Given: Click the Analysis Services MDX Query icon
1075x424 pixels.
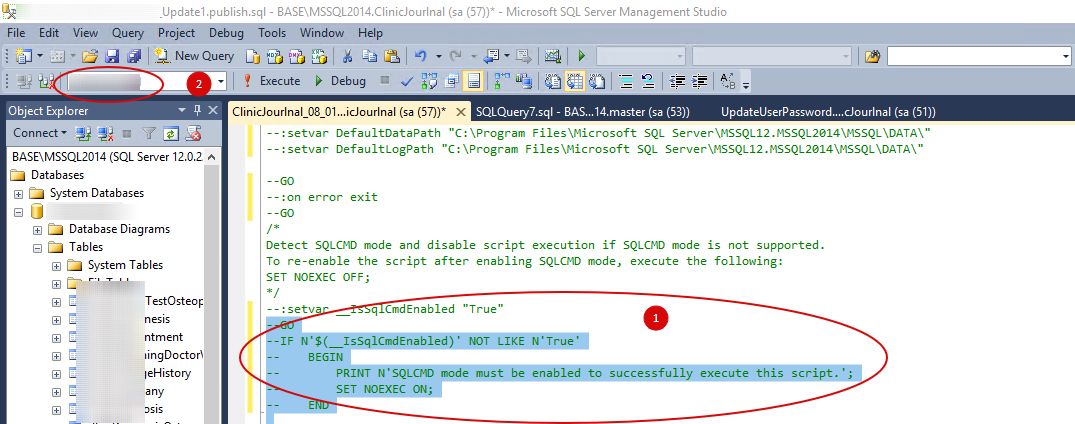Looking at the screenshot, I should coord(275,56).
